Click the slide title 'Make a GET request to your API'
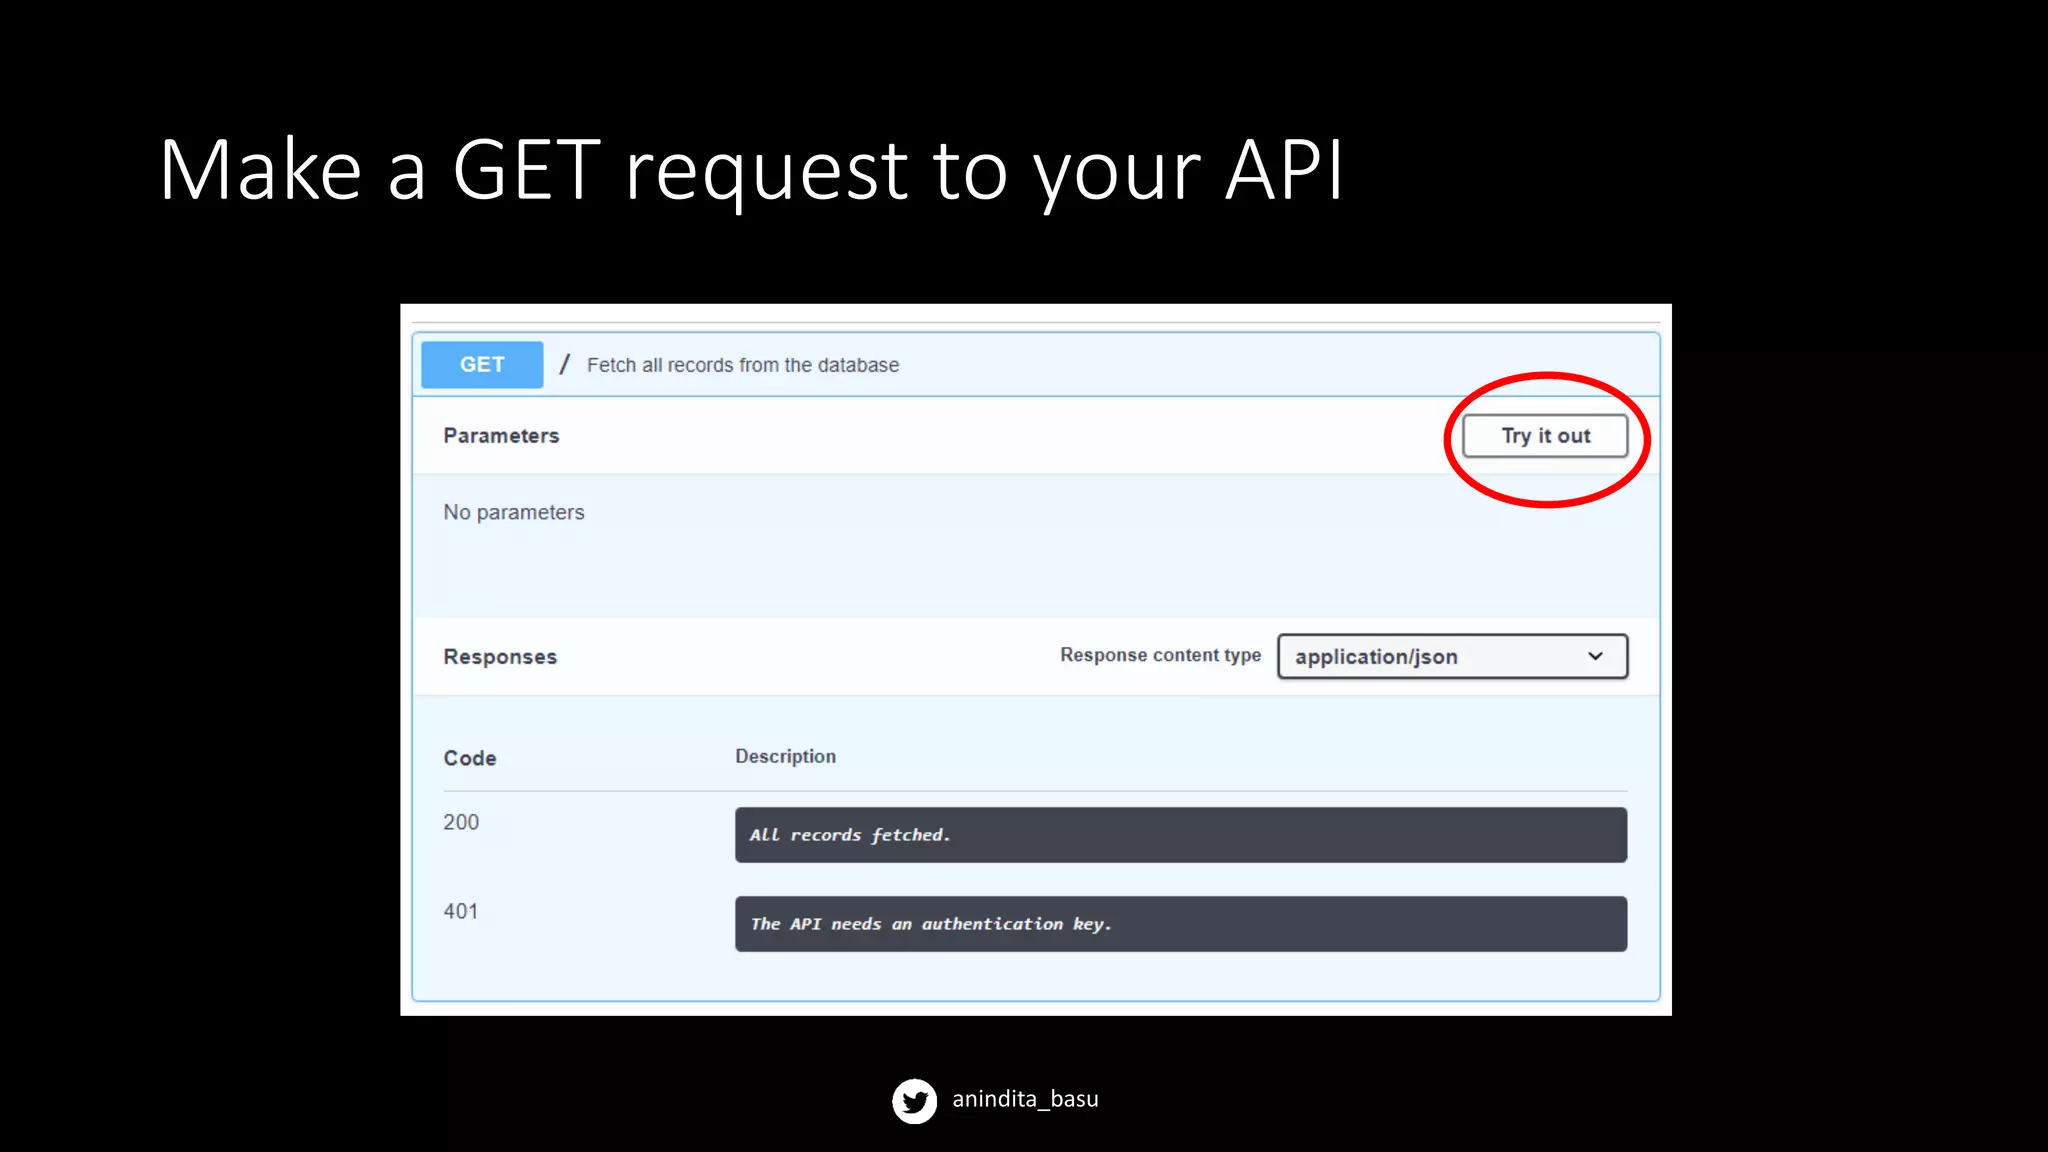This screenshot has width=2048, height=1152. (x=751, y=171)
